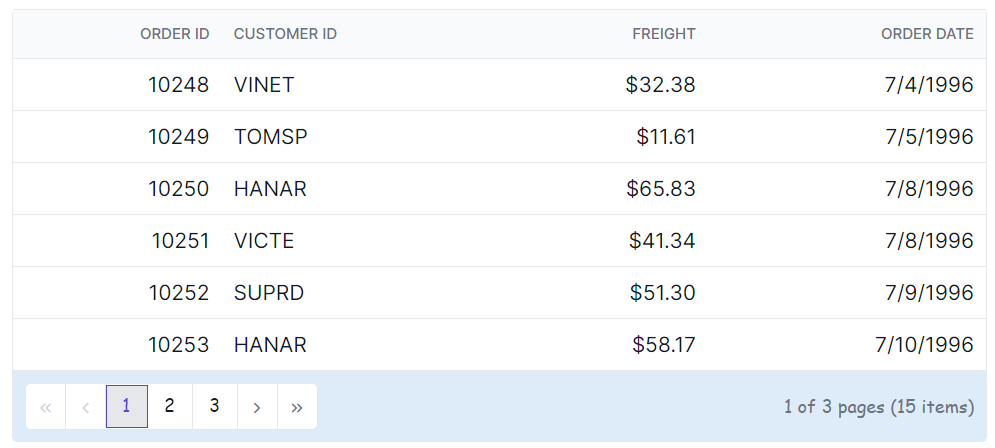The height and width of the screenshot is (448, 995).
Task: Sort by the Freight column header
Action: tap(663, 34)
